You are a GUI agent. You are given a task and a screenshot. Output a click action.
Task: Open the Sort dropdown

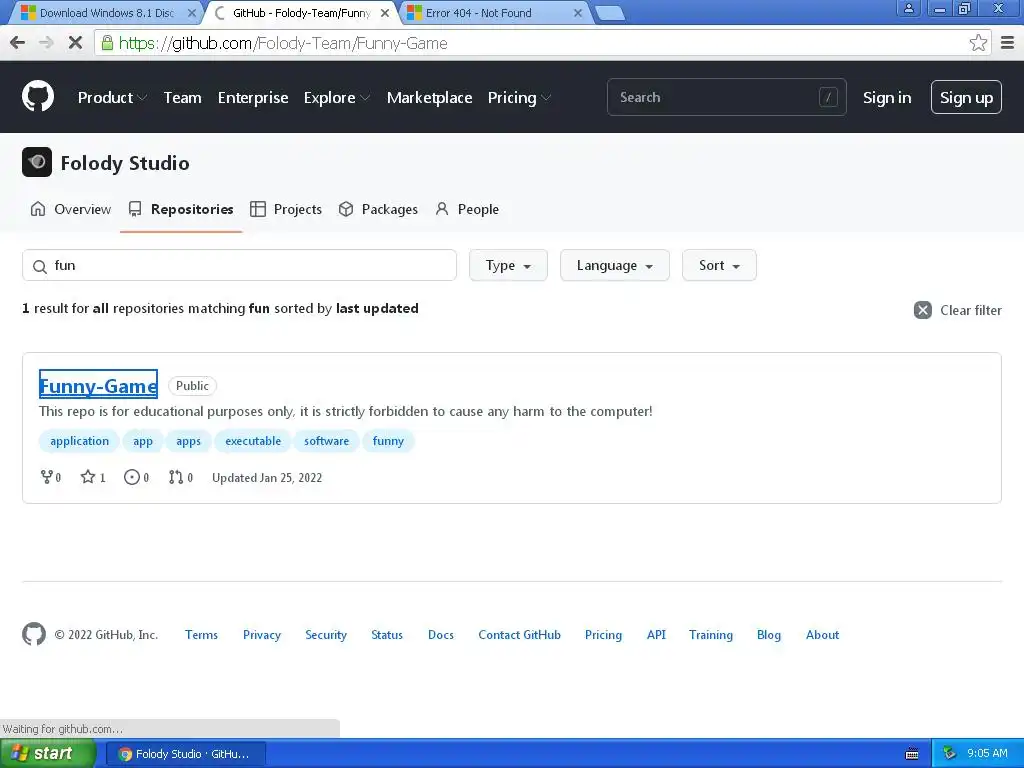tap(719, 265)
